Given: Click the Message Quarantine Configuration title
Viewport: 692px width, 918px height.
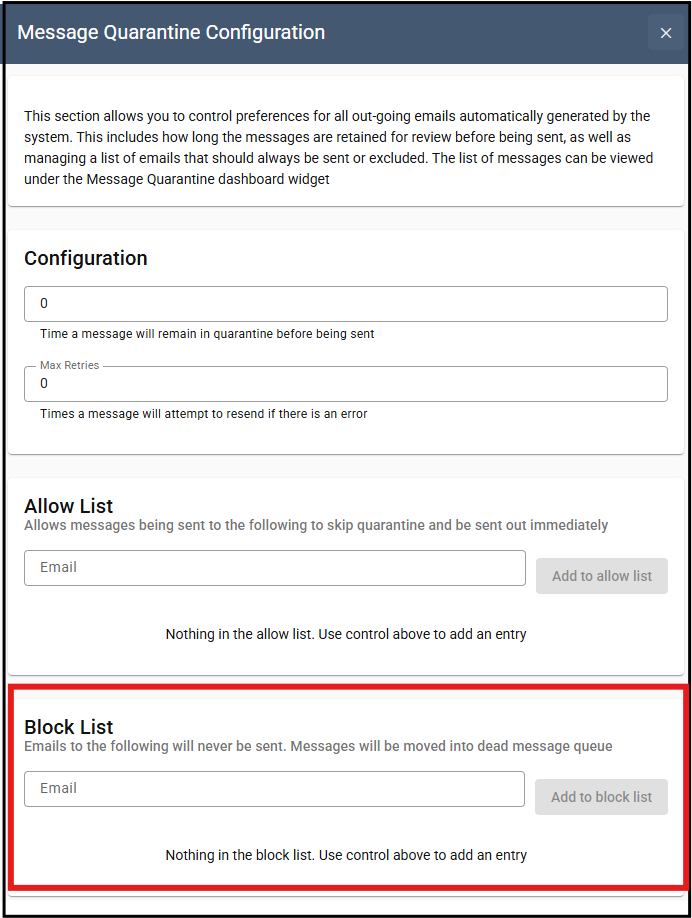Looking at the screenshot, I should (x=171, y=32).
